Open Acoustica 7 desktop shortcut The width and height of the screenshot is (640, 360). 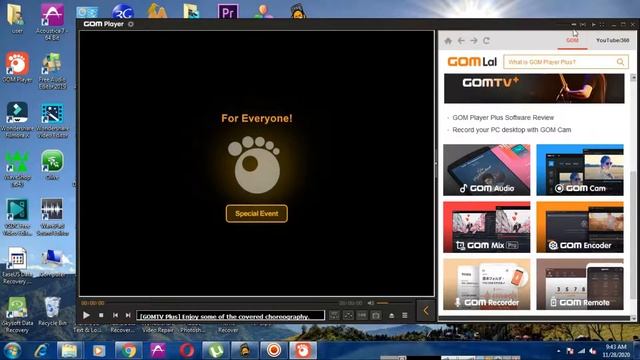click(52, 21)
